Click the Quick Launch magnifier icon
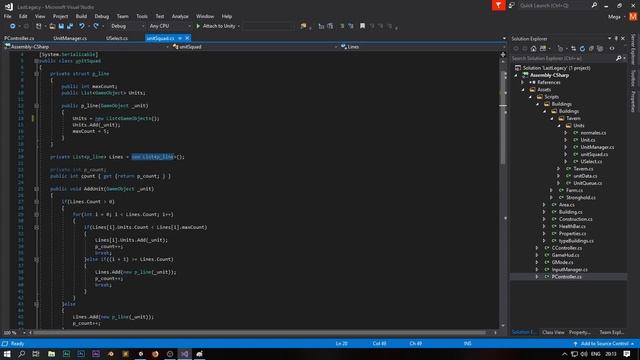The image size is (640, 360). 594,5
